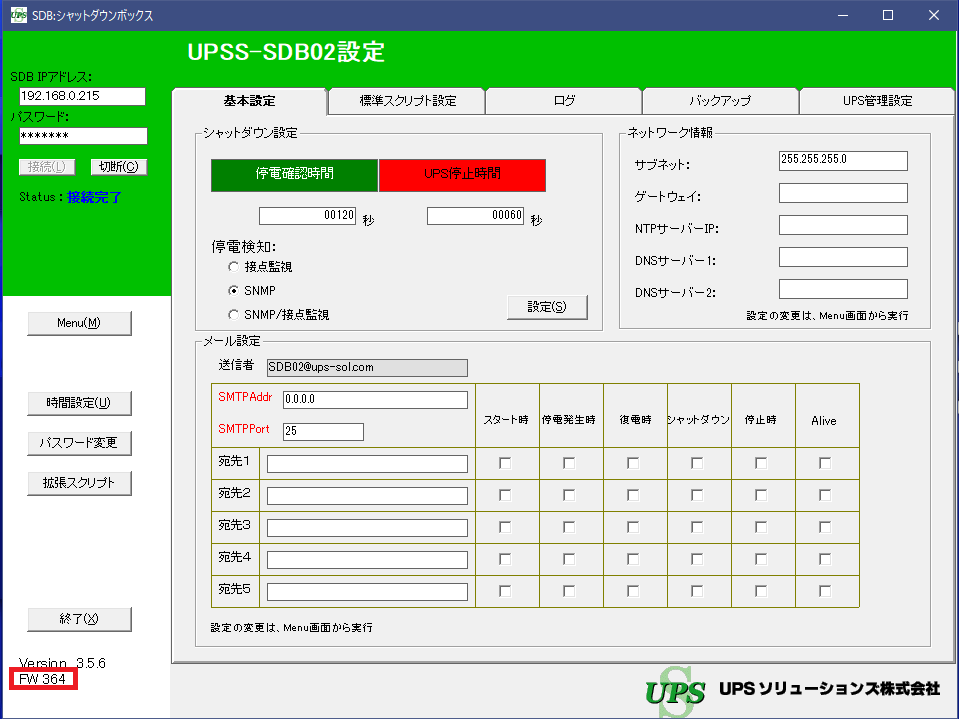Select the SNMP radio button
Image resolution: width=959 pixels, height=719 pixels.
[x=233, y=290]
